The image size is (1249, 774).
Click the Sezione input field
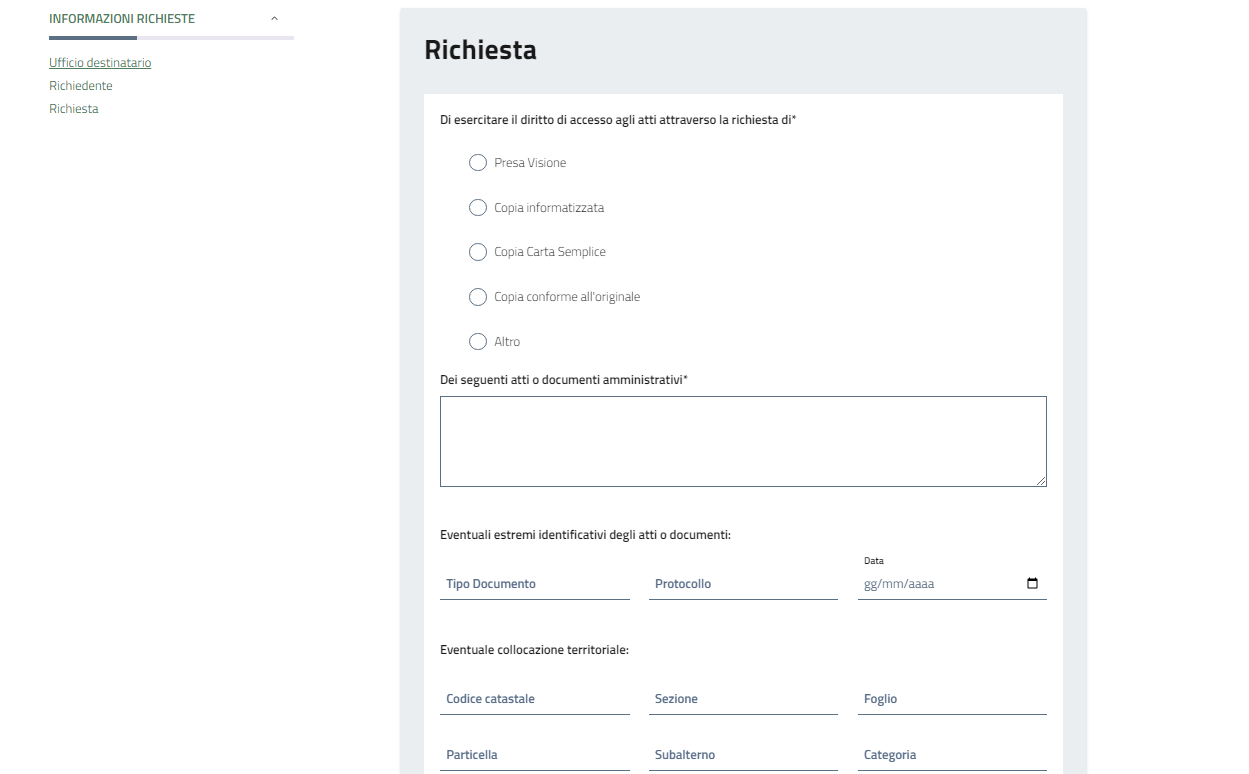coord(743,699)
